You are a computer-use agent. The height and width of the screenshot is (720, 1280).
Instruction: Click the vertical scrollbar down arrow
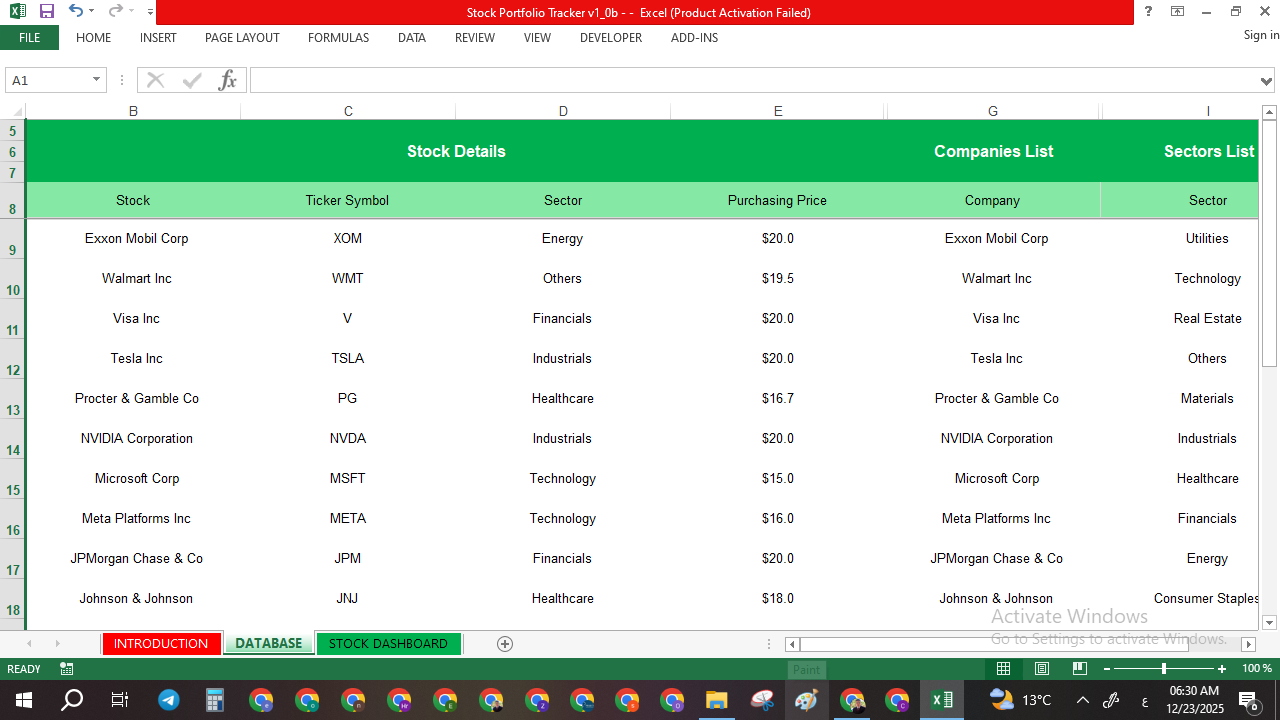1269,622
